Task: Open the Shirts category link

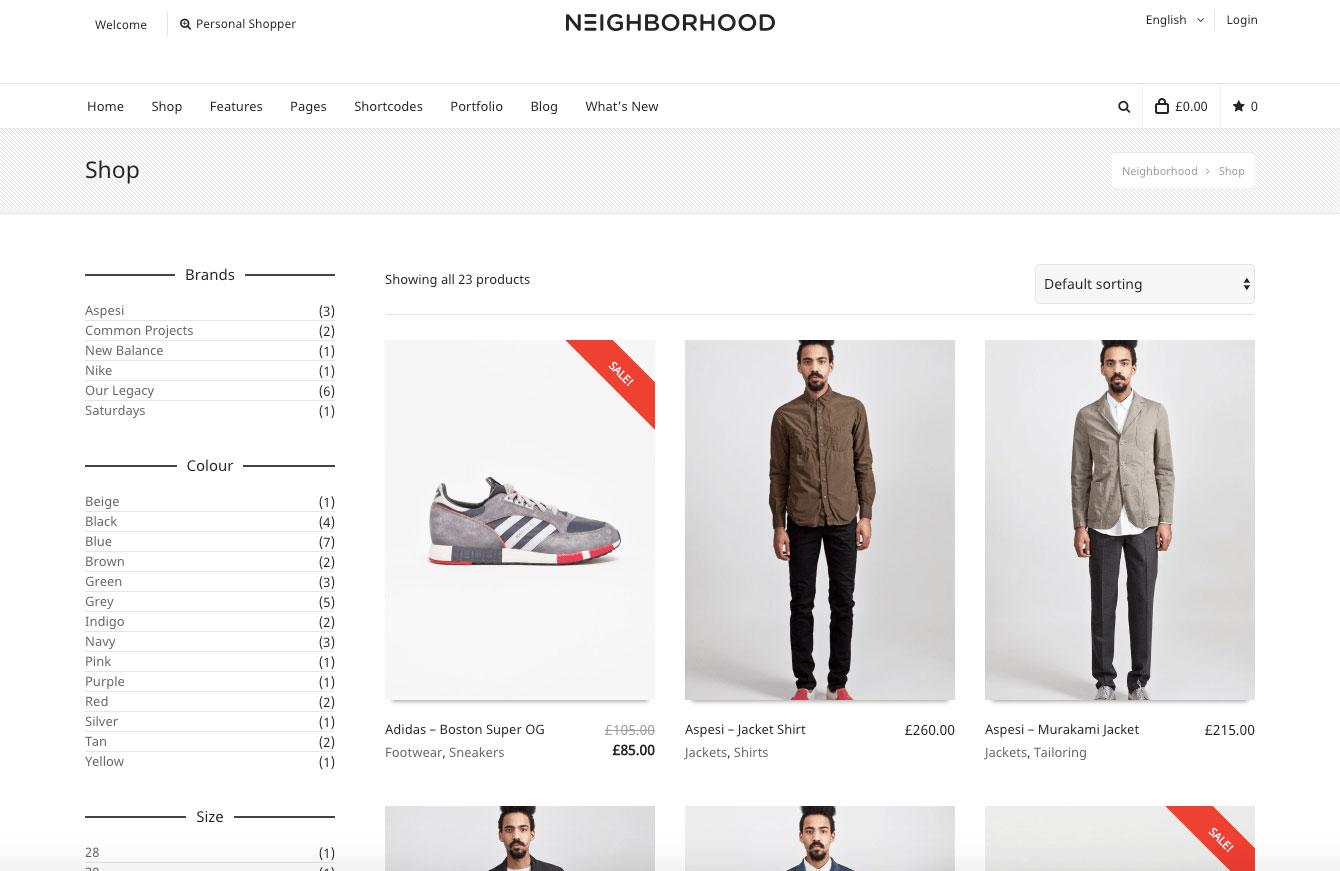Action: 751,753
